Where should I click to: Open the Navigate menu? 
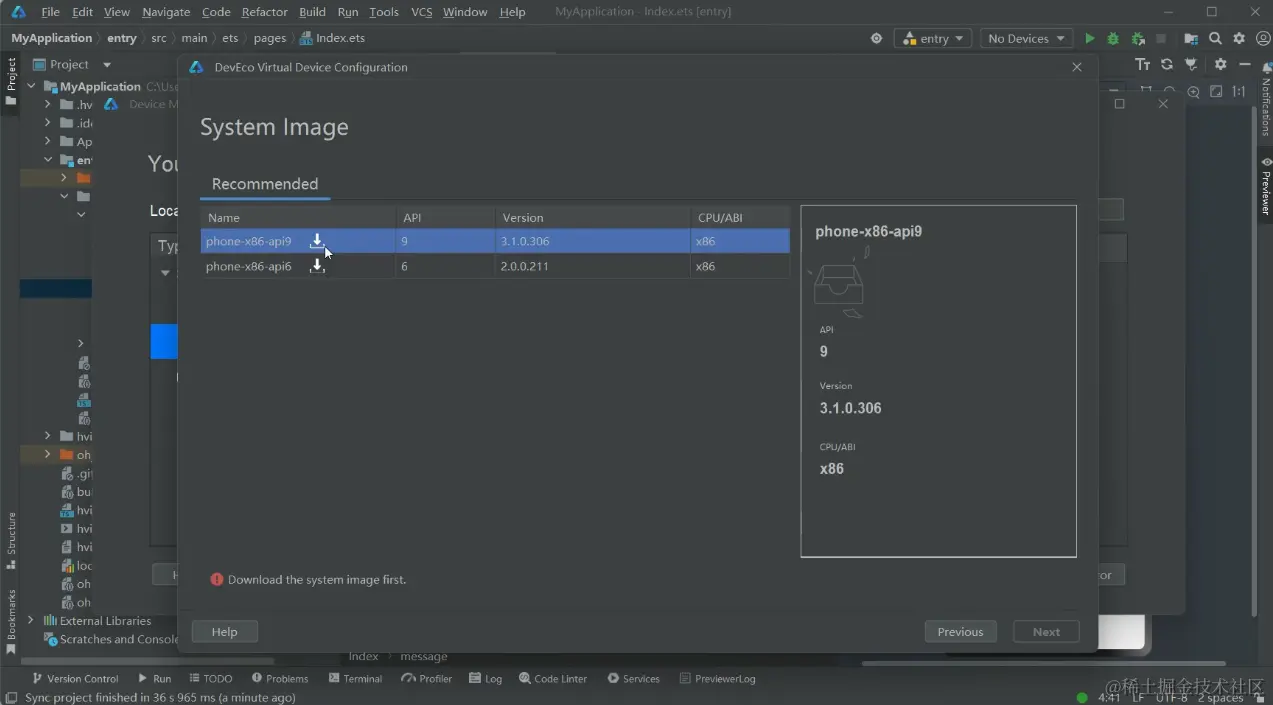[166, 12]
